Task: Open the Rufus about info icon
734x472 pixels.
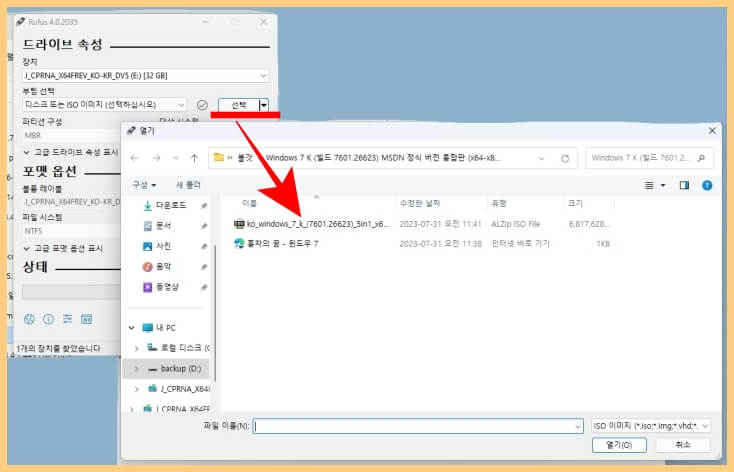Action: pyautogui.click(x=48, y=319)
